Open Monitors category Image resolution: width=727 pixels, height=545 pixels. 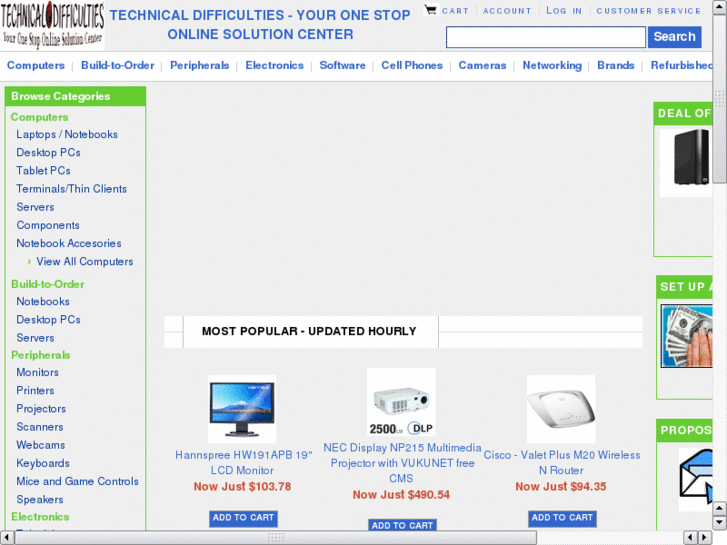point(38,372)
